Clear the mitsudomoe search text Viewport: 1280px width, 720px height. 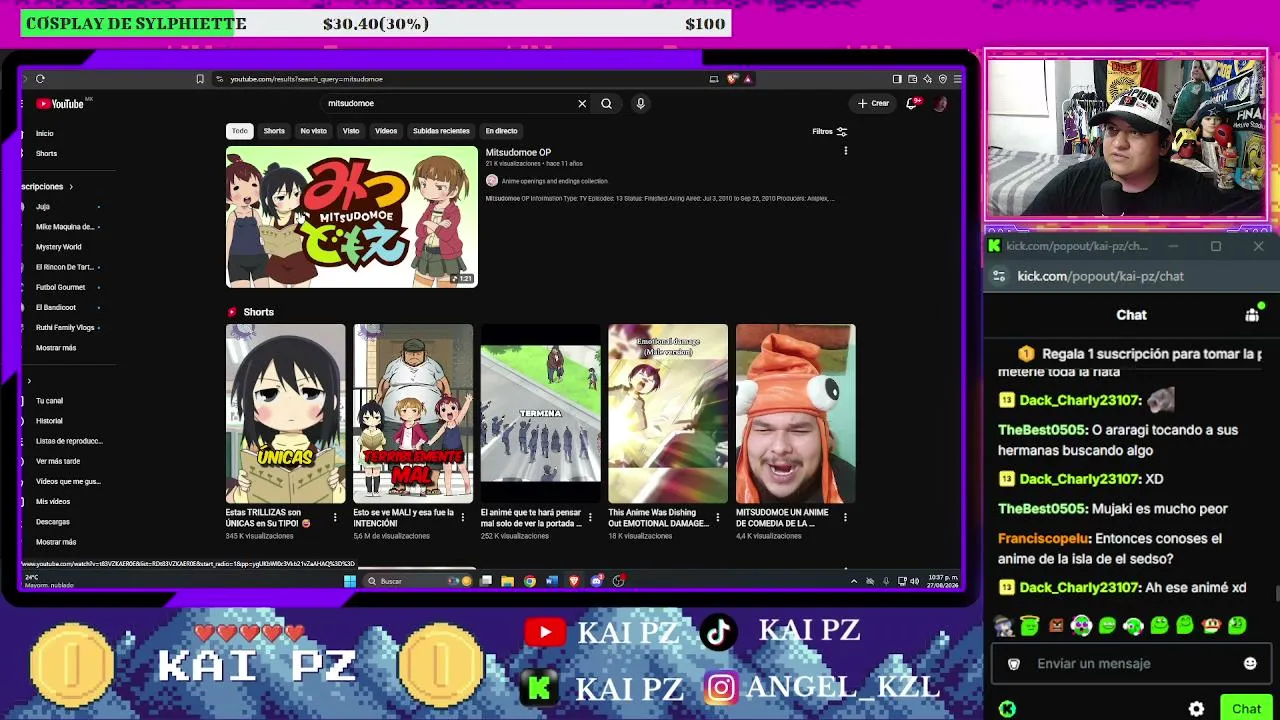click(582, 103)
